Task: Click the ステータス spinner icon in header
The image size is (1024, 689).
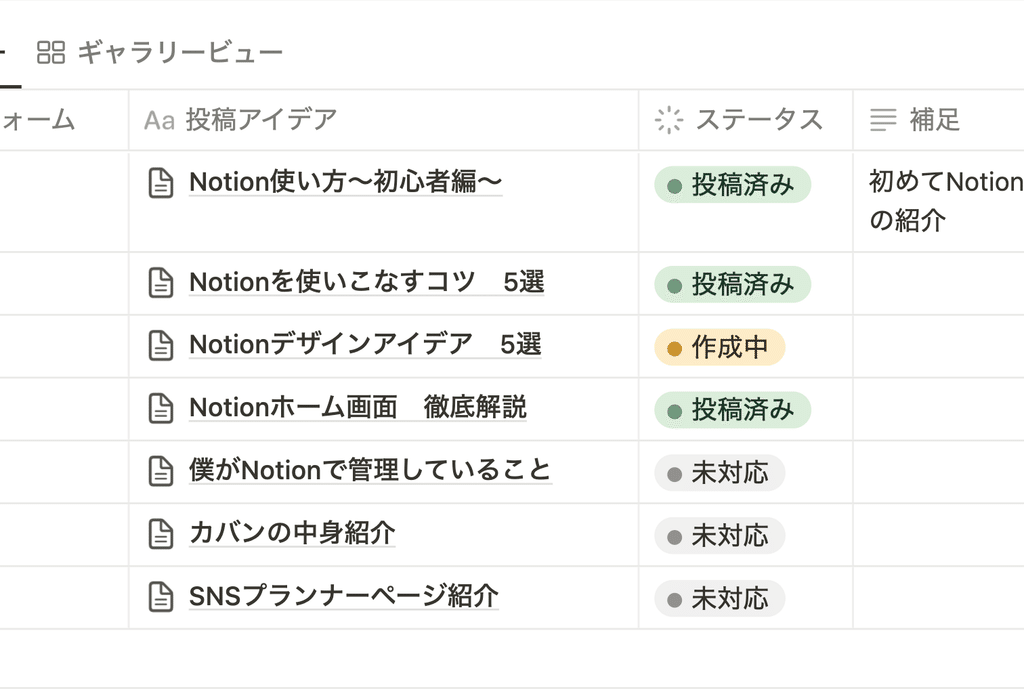Action: pyautogui.click(x=669, y=120)
